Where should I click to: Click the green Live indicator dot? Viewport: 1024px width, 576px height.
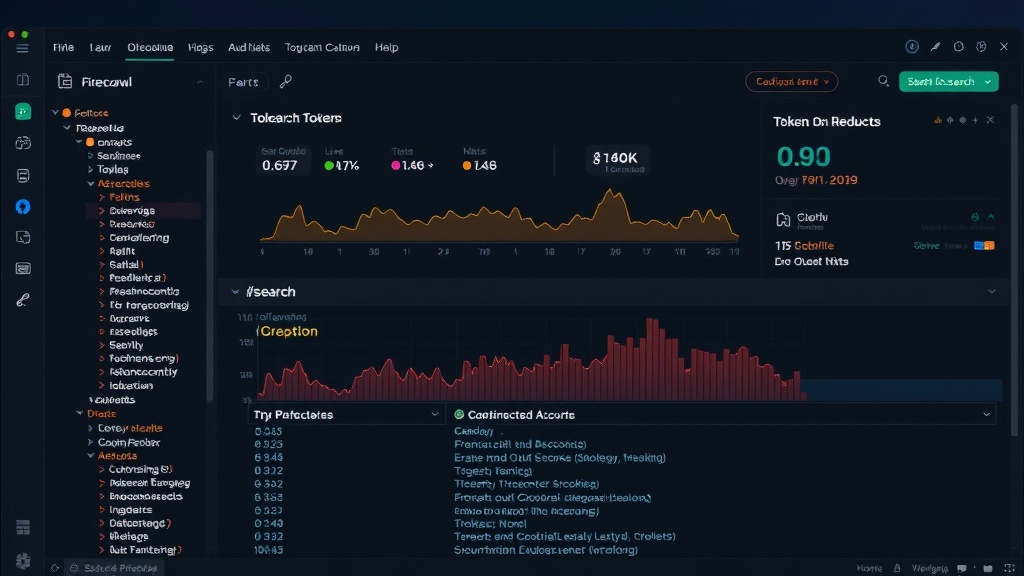pos(329,166)
